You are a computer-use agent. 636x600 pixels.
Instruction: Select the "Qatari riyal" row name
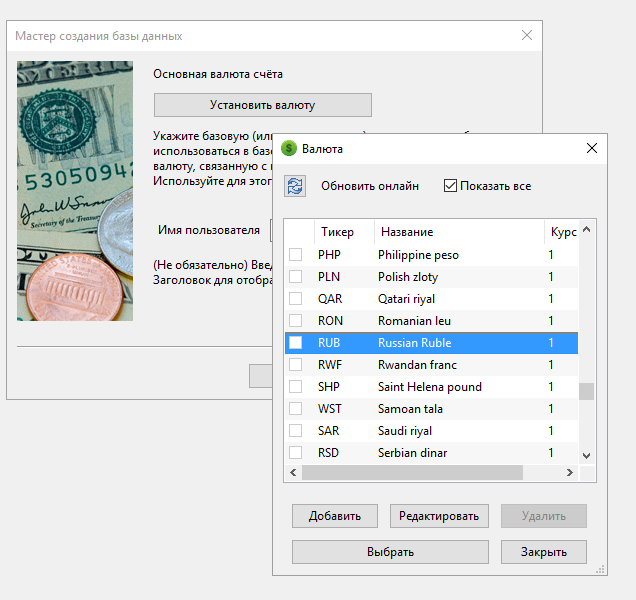click(406, 299)
